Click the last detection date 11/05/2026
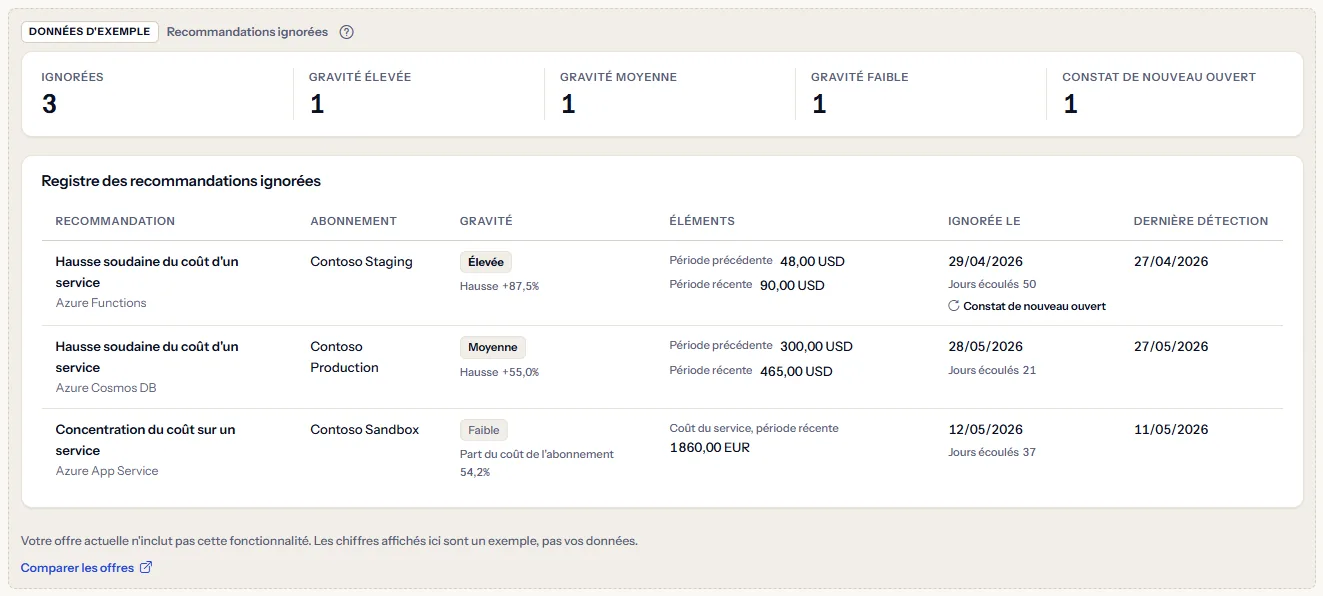Screen dimensions: 1323x596 pos(1171,430)
